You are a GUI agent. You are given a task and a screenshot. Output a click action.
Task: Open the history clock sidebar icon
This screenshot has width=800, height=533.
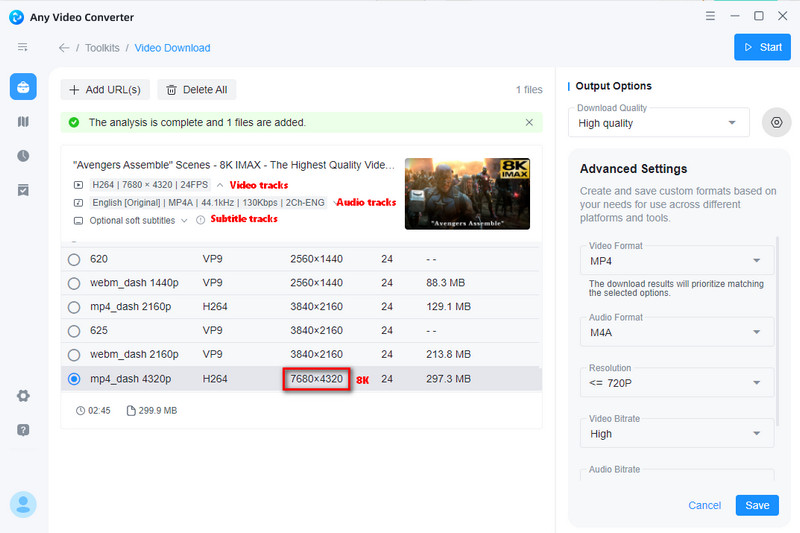pos(23,156)
